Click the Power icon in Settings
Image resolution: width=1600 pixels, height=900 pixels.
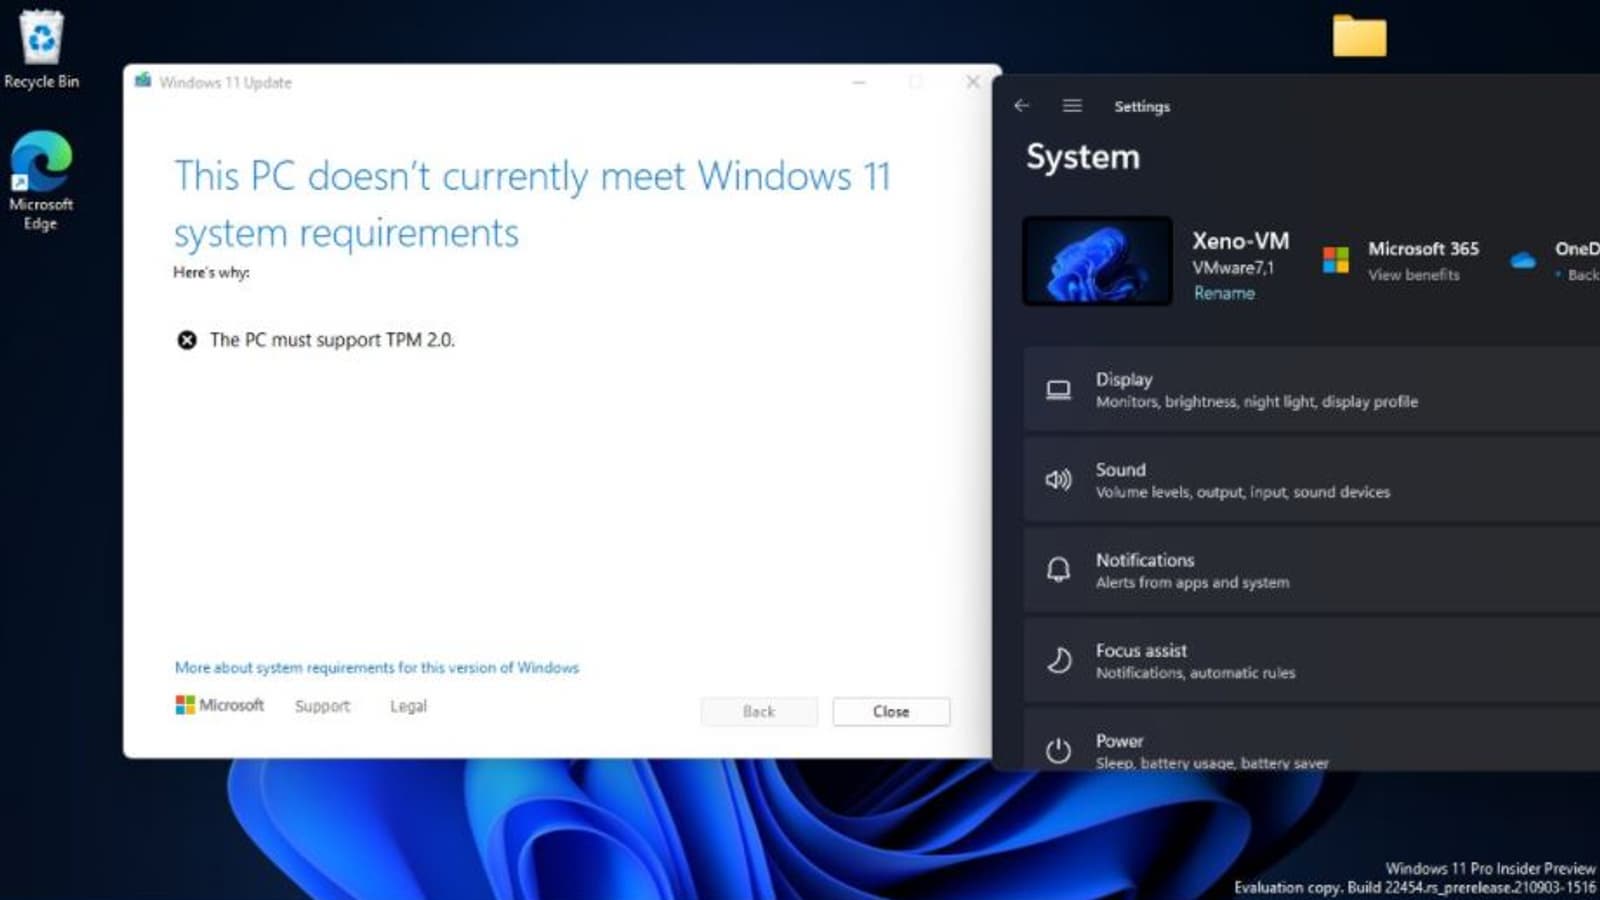[x=1058, y=750]
